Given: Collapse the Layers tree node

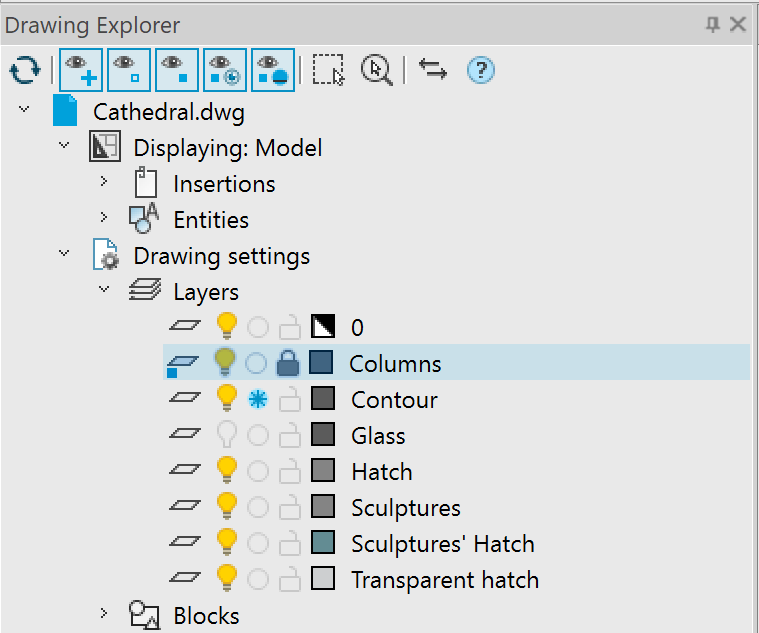Looking at the screenshot, I should pyautogui.click(x=104, y=292).
